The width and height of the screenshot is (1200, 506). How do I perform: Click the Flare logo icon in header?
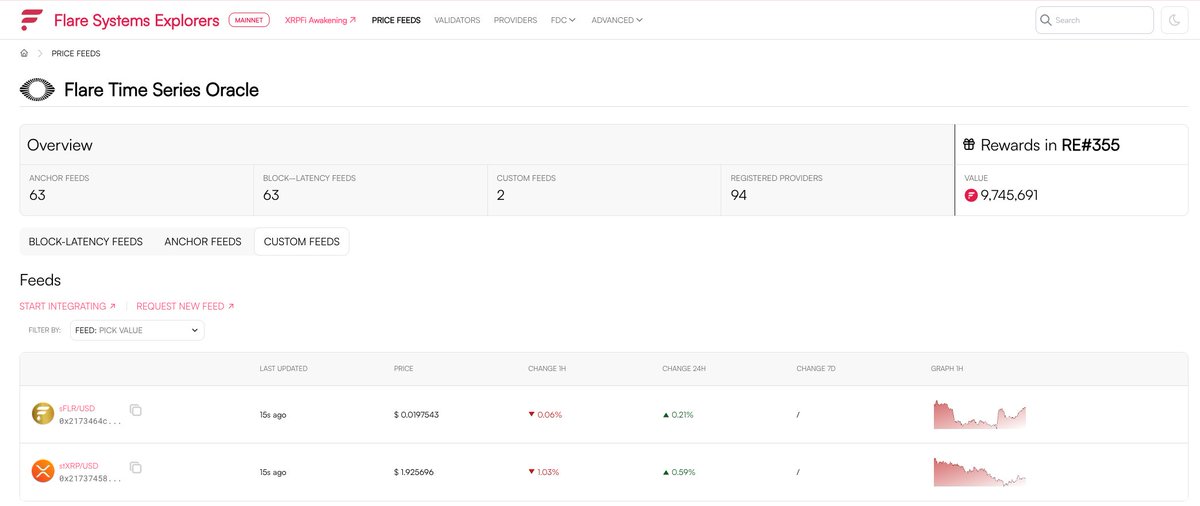point(31,19)
